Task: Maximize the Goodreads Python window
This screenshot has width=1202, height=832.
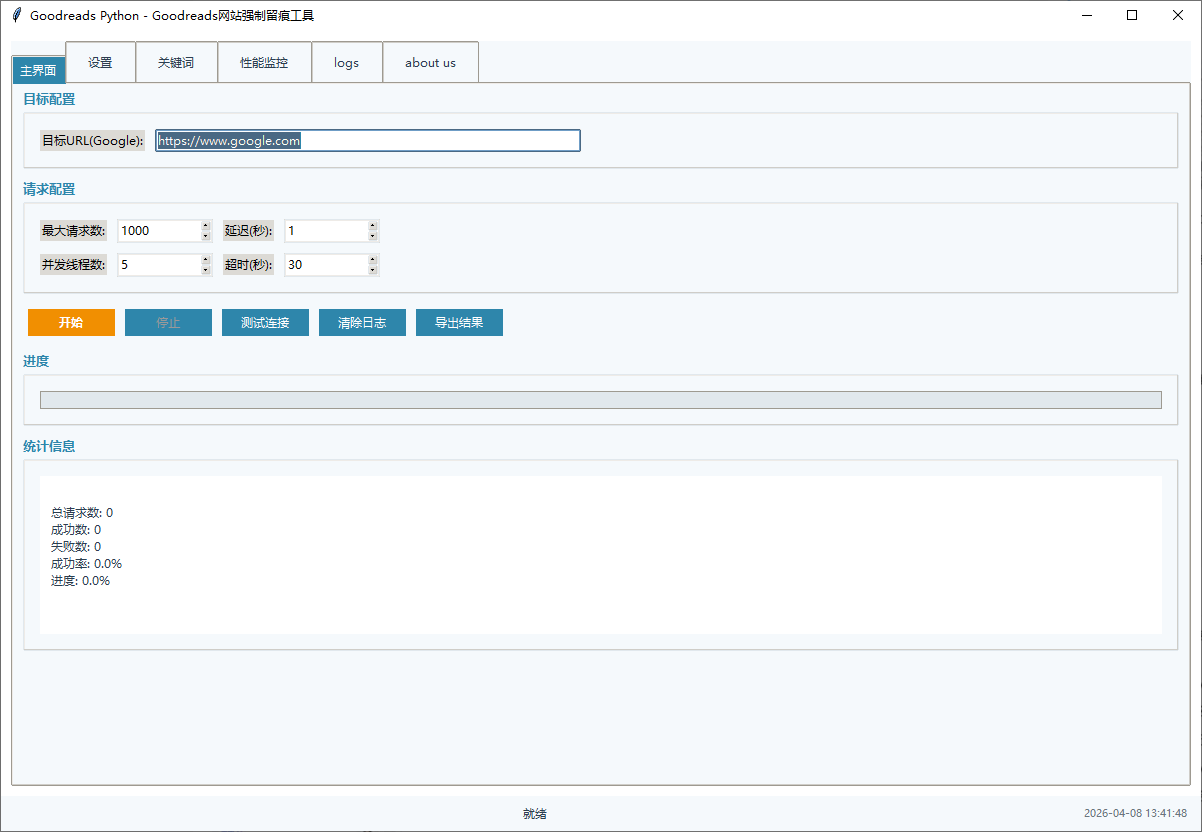Action: tap(1132, 15)
